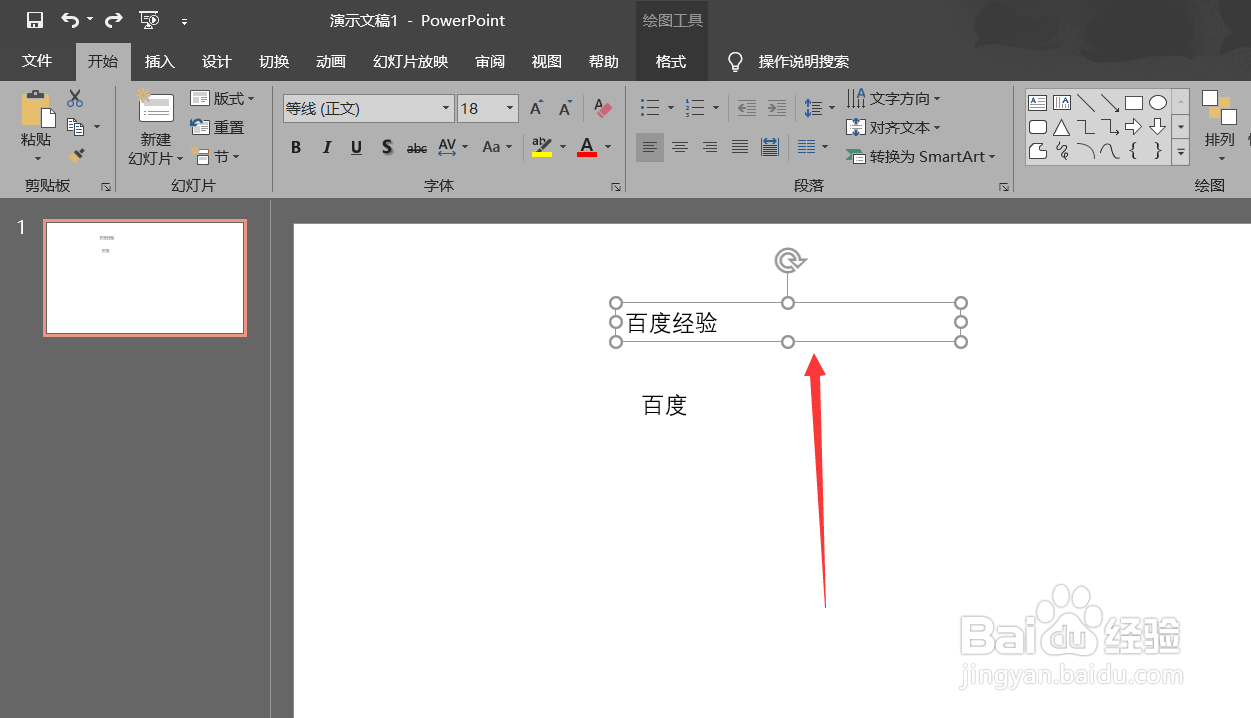Click the Clear All Formatting eraser icon
Screen dimensions: 1251x718
tap(602, 107)
